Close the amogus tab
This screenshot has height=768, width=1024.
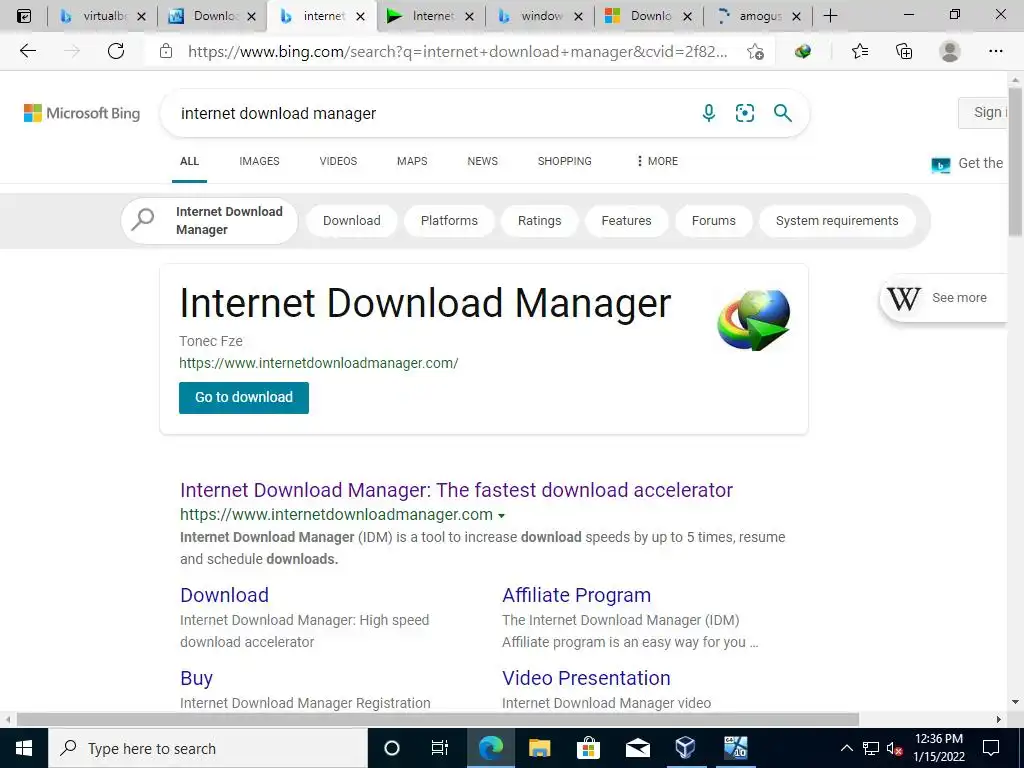pos(796,17)
